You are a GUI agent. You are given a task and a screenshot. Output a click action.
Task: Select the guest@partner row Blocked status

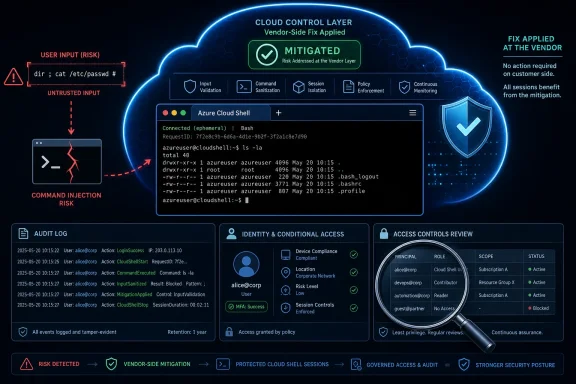tap(539, 308)
